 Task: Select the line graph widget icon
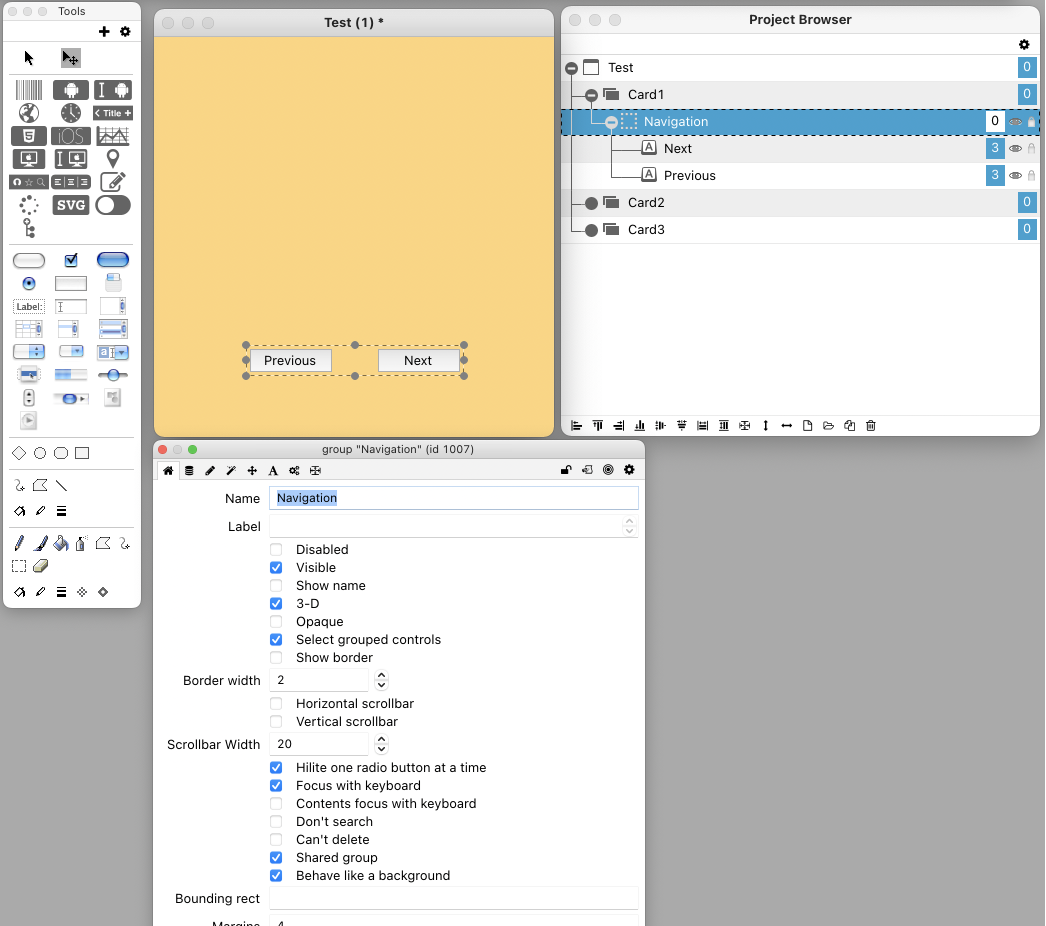[x=113, y=136]
